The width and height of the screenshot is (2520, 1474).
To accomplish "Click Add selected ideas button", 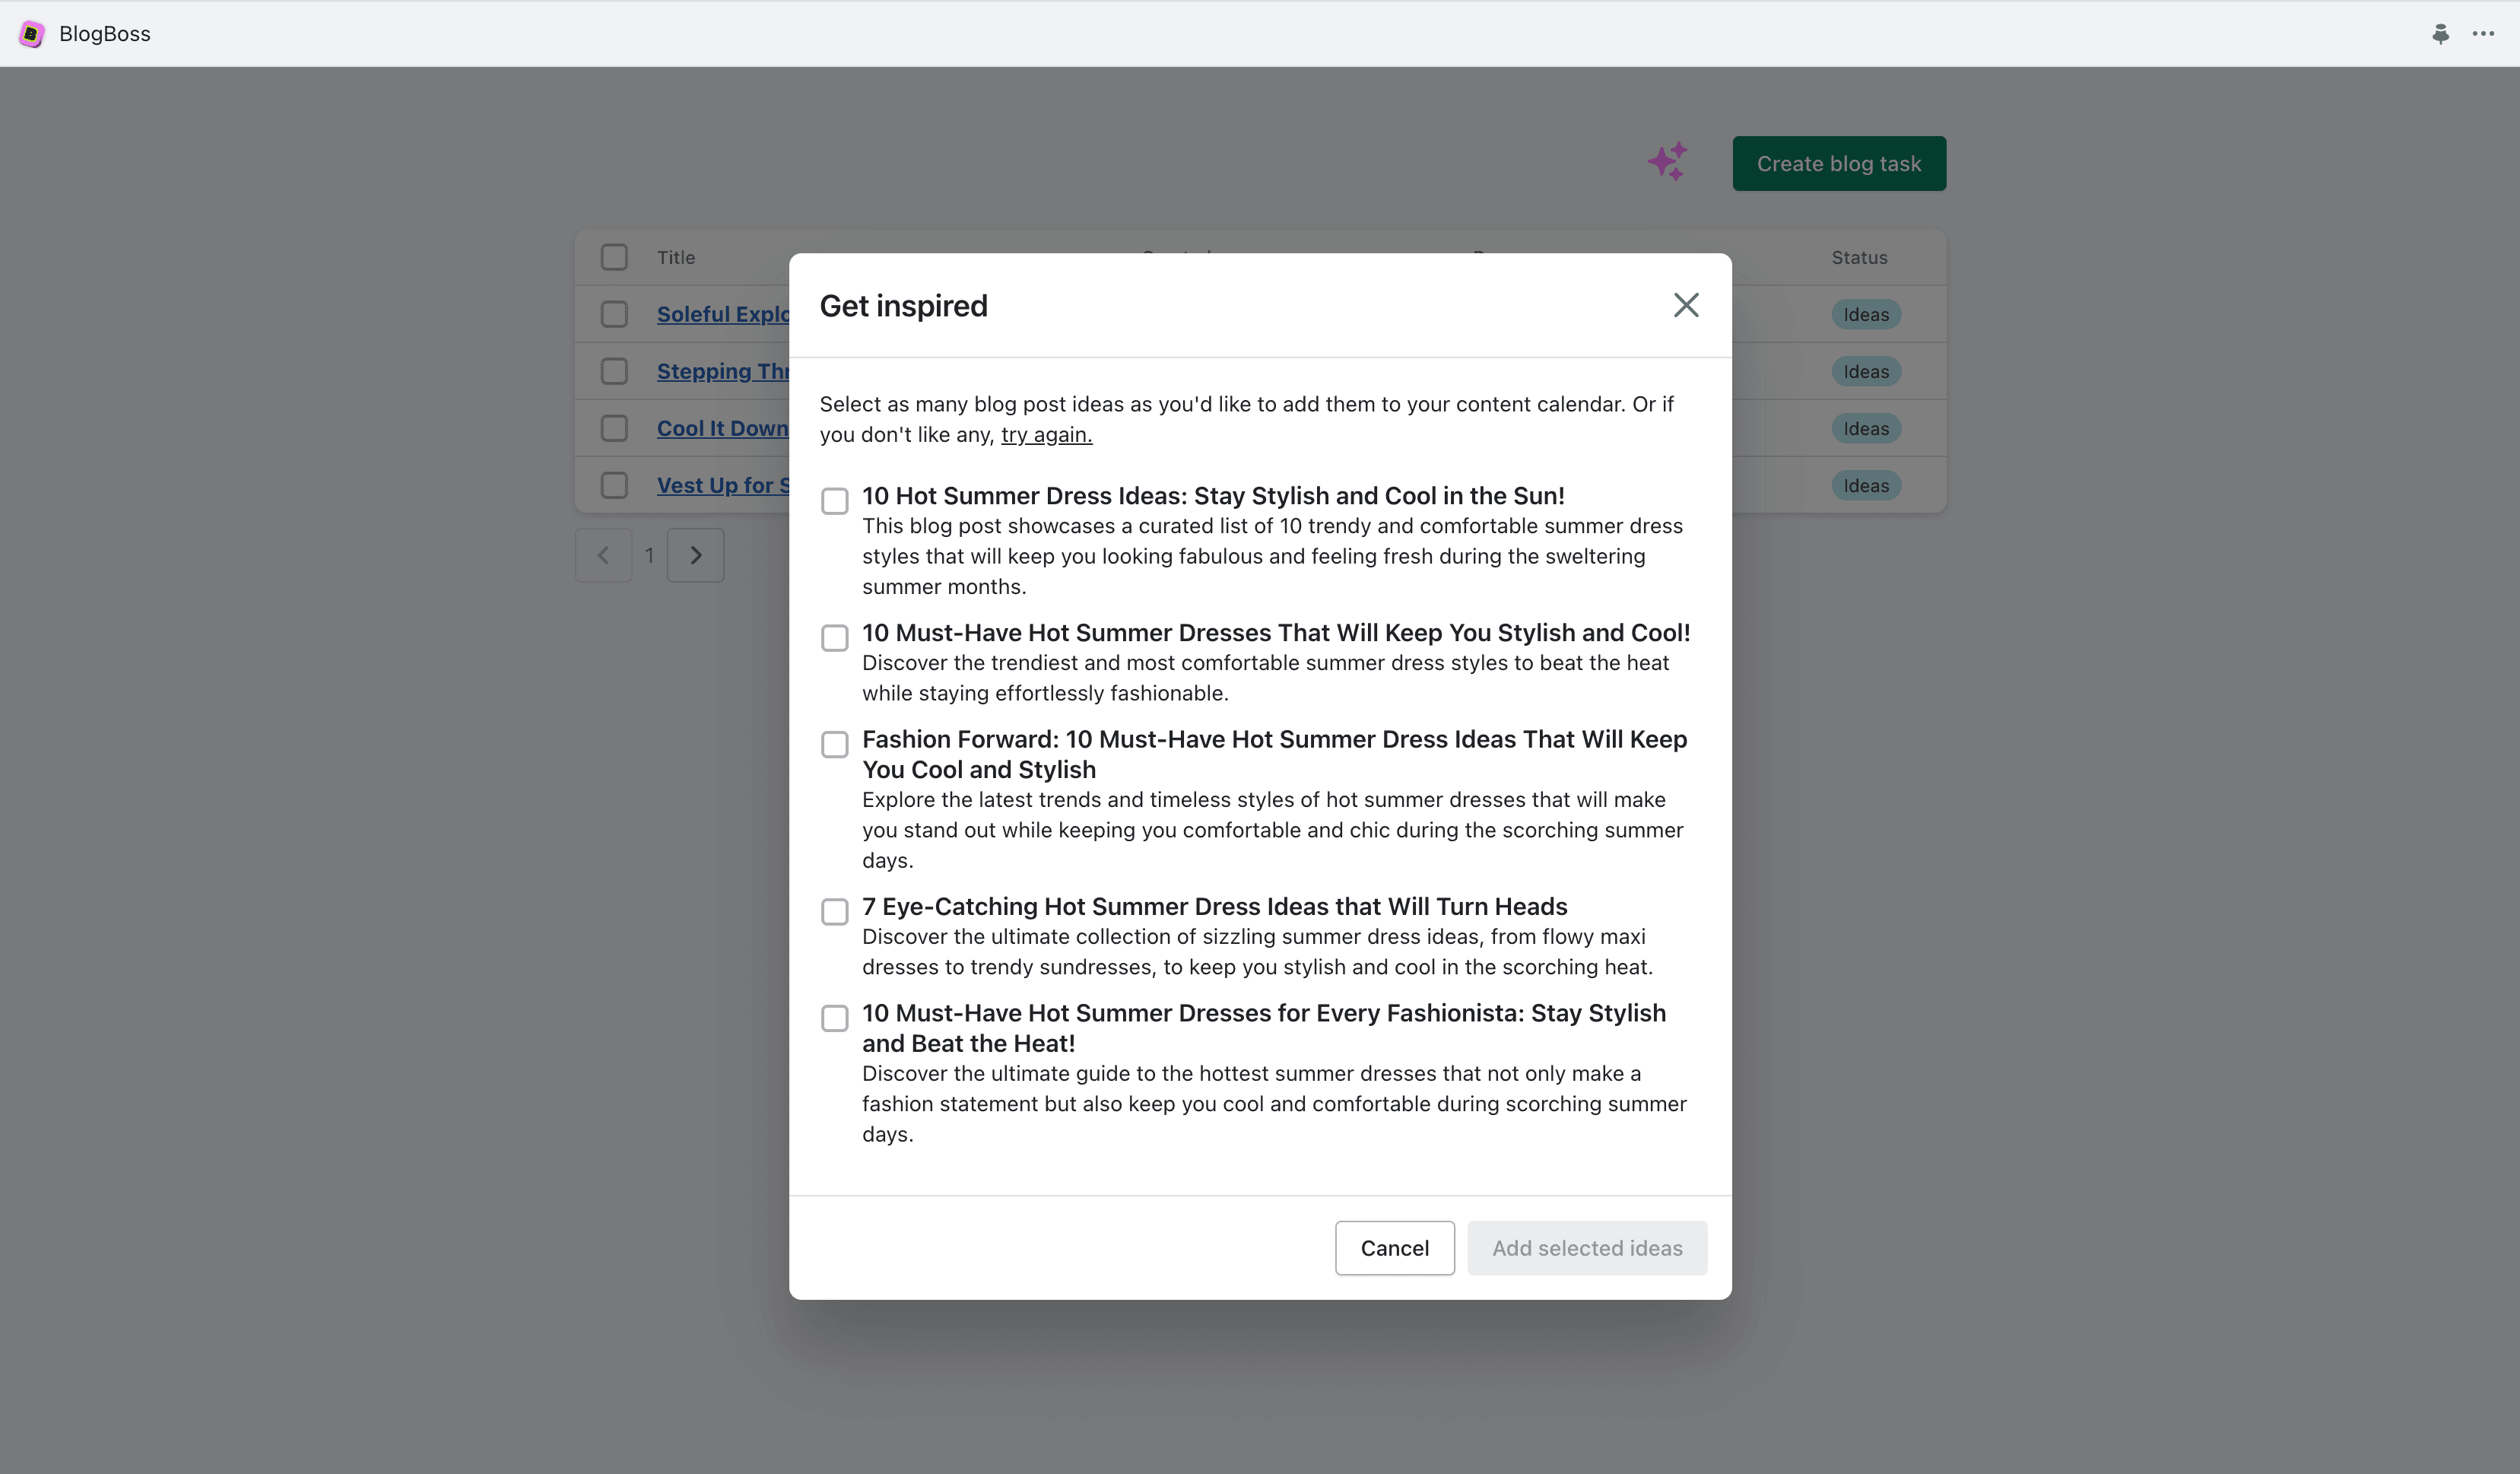I will click(x=1586, y=1248).
